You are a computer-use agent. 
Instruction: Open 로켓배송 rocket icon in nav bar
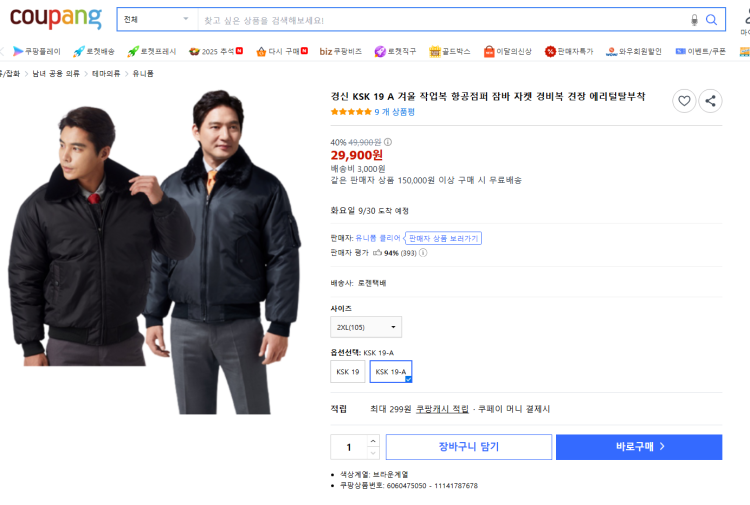pyautogui.click(x=79, y=52)
